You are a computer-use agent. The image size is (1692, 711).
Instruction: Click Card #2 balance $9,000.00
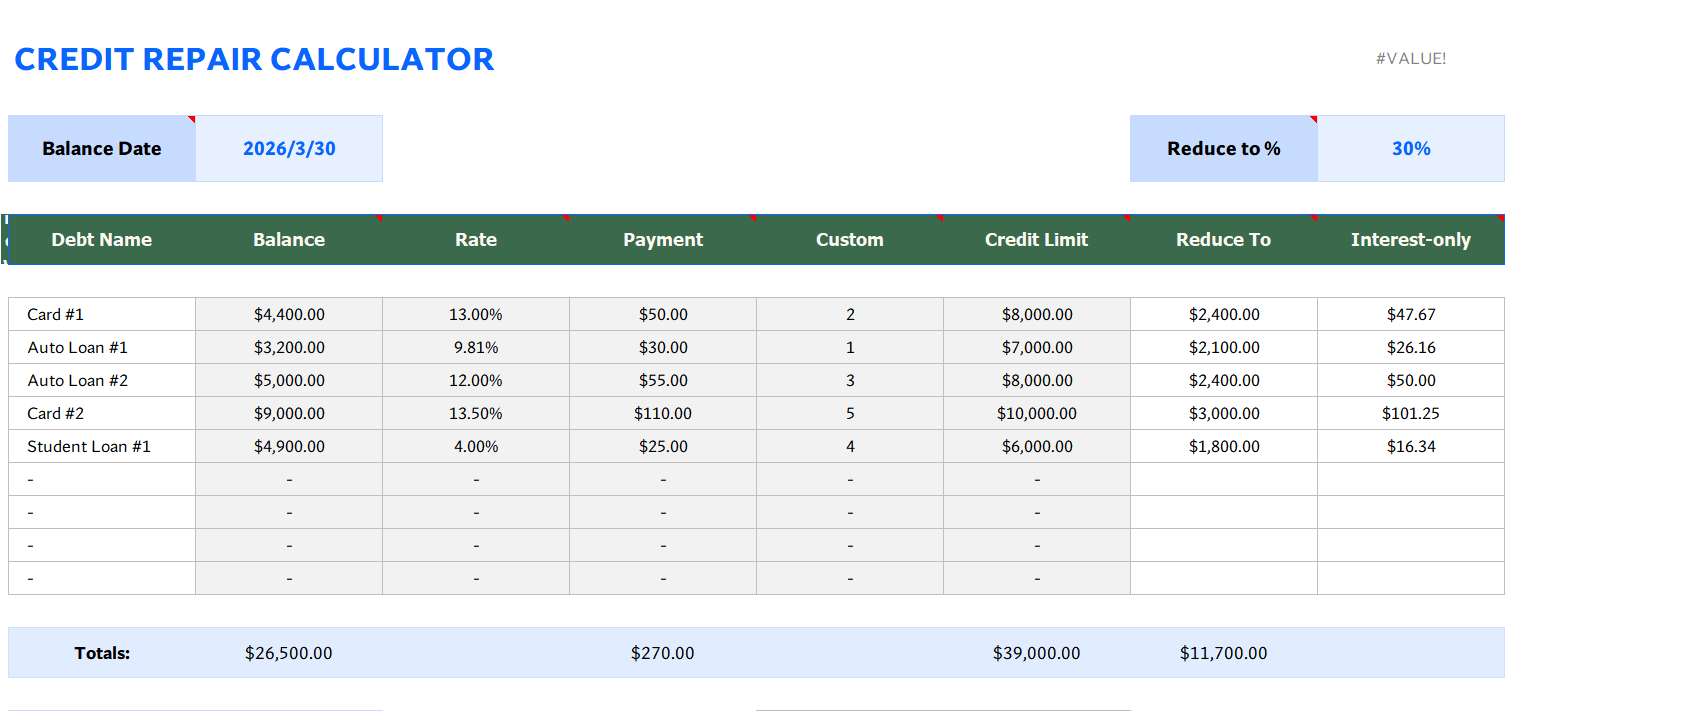point(289,413)
